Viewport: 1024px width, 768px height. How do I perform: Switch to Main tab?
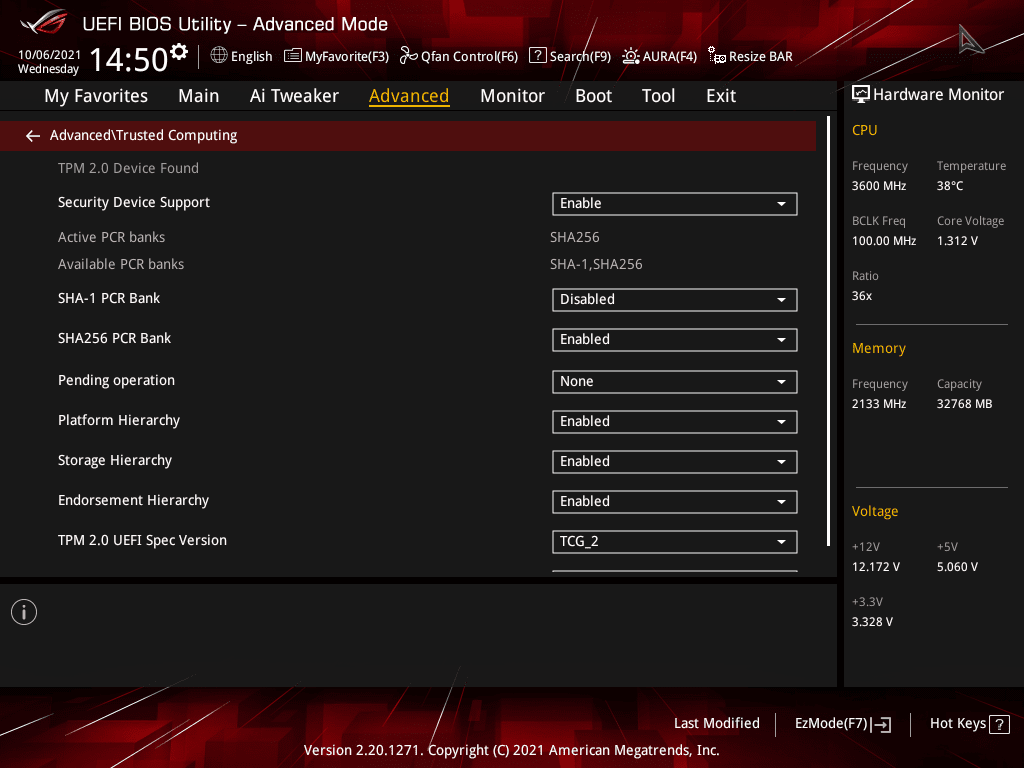tap(199, 96)
